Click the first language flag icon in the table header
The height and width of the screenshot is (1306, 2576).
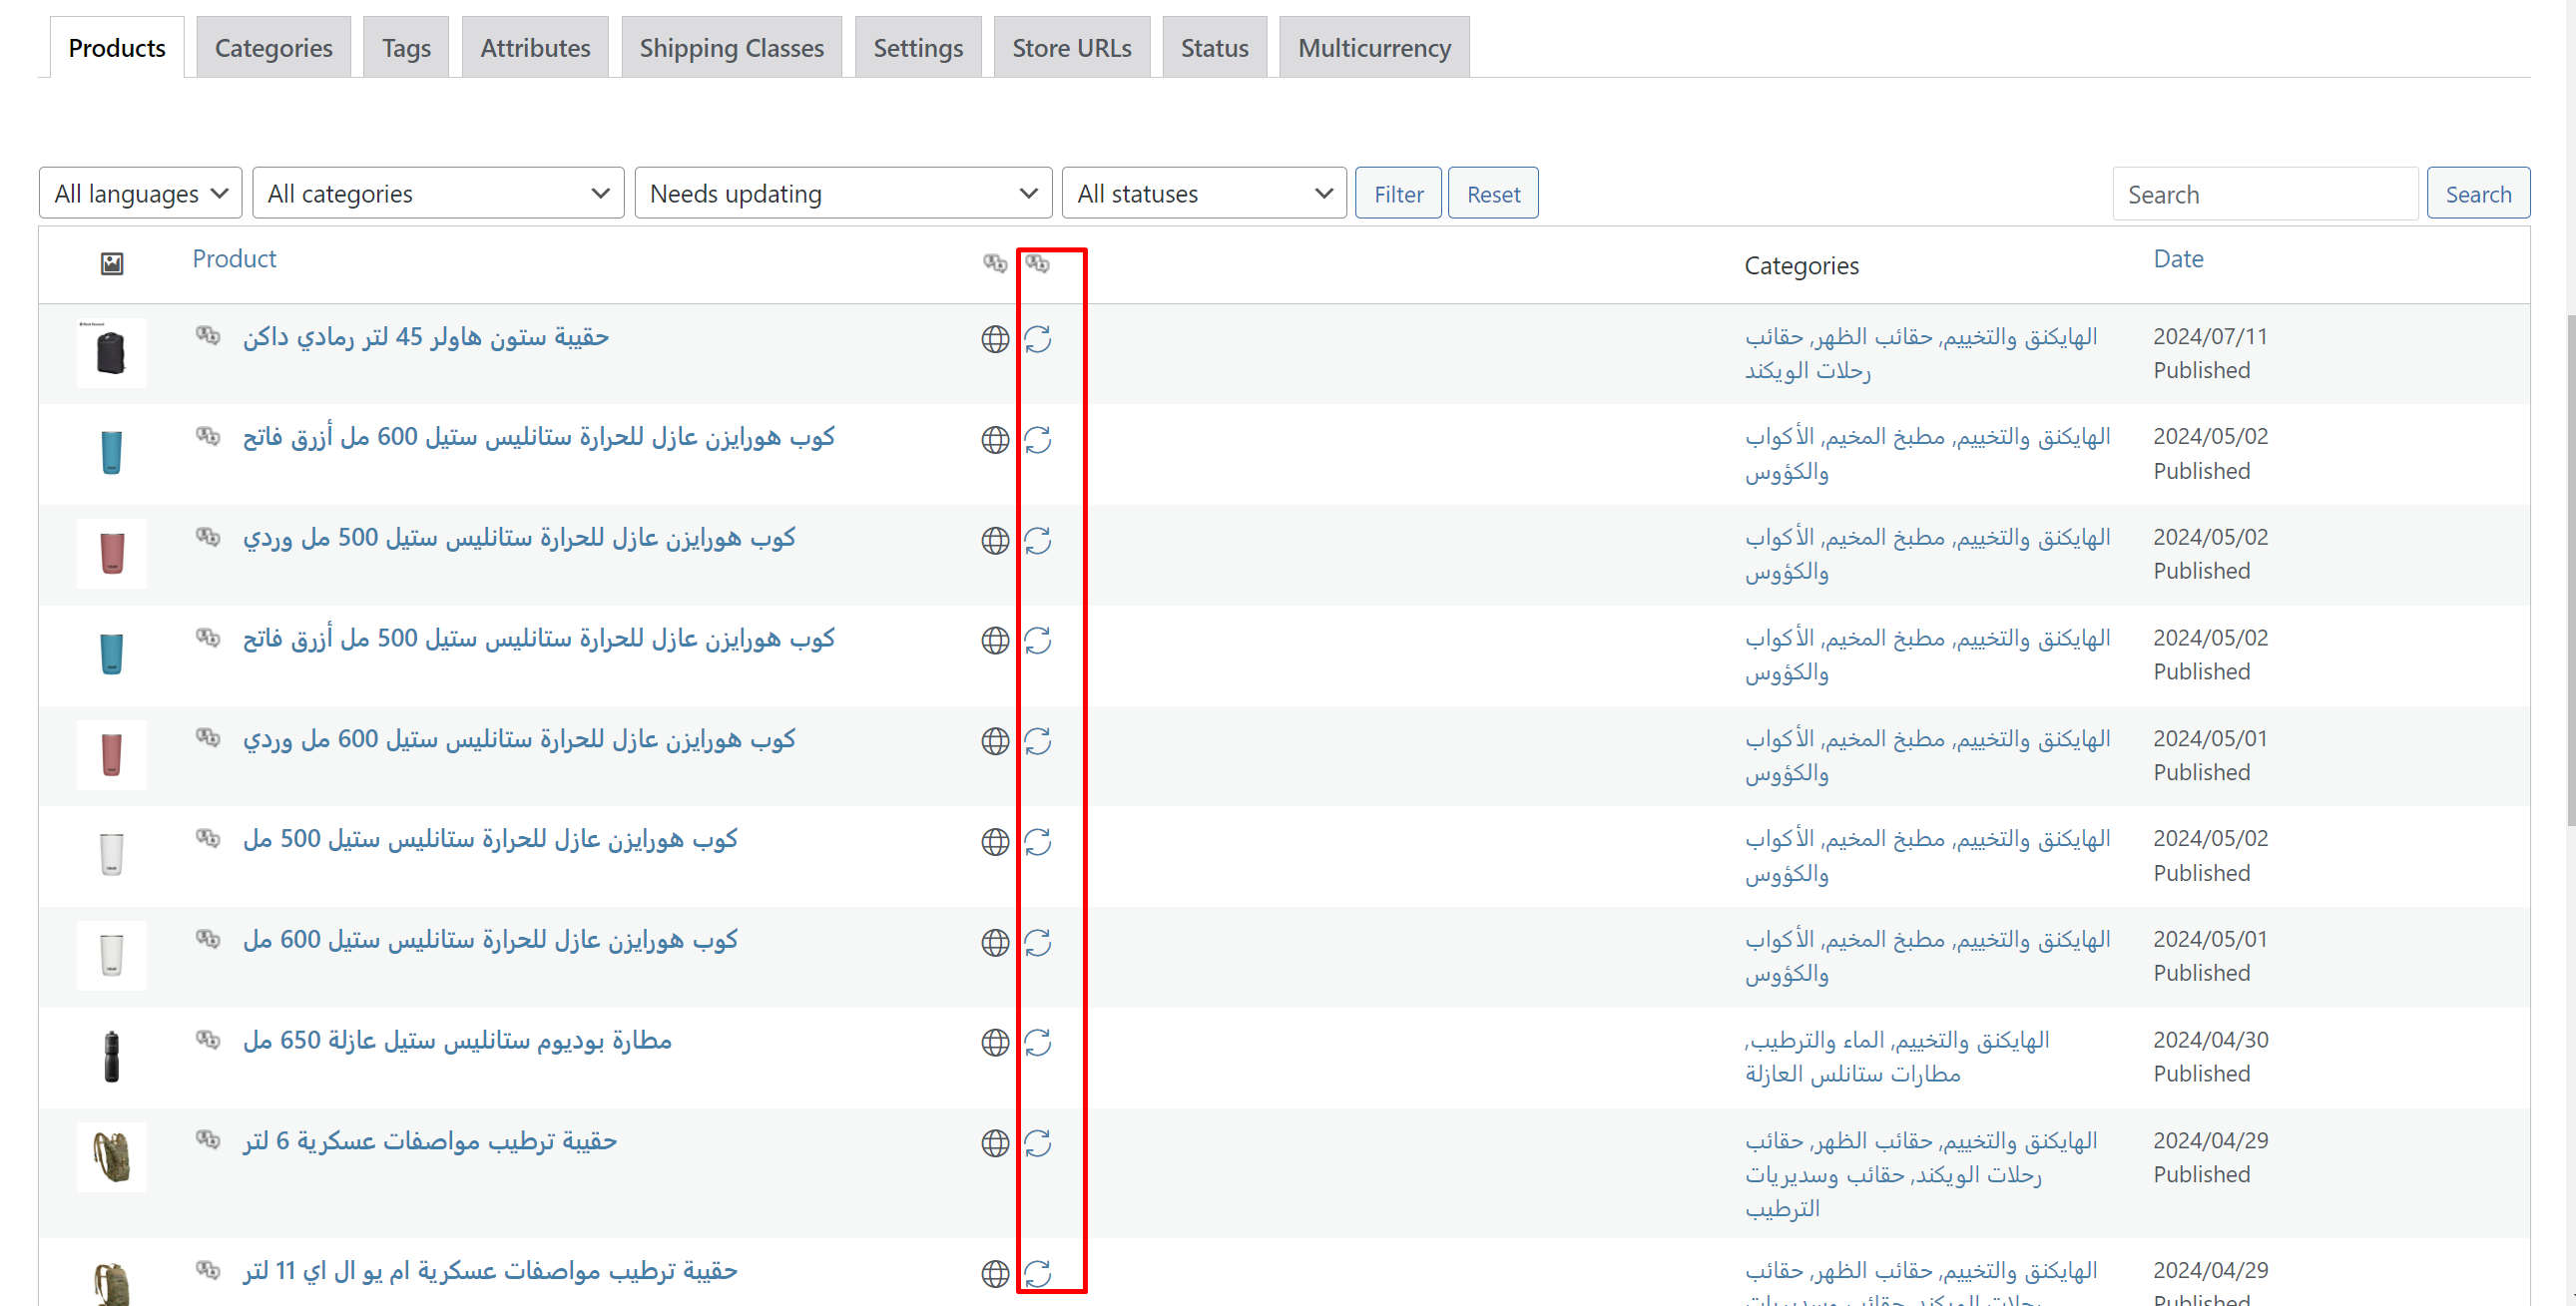coord(994,264)
